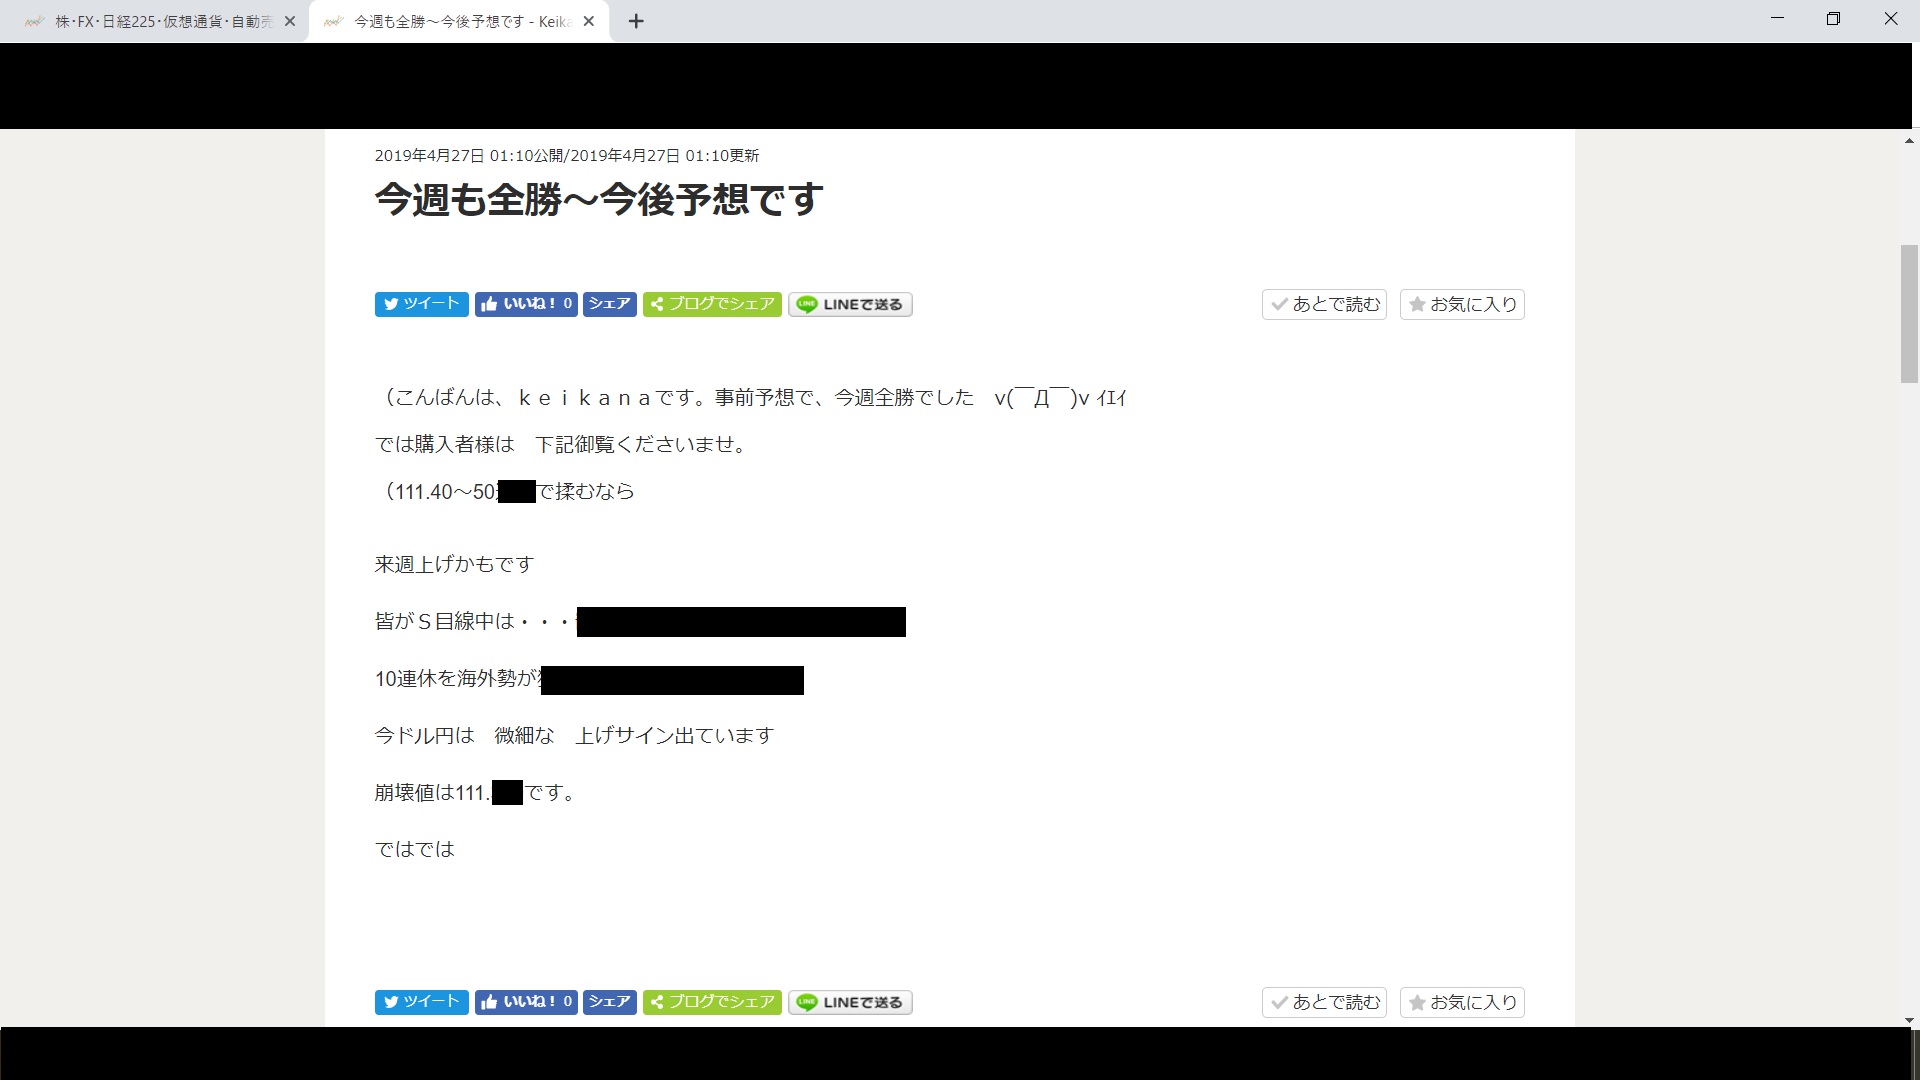Viewport: 1920px width, 1080px height.
Task: Click the bottom ツイート share button
Action: pyautogui.click(x=421, y=1002)
